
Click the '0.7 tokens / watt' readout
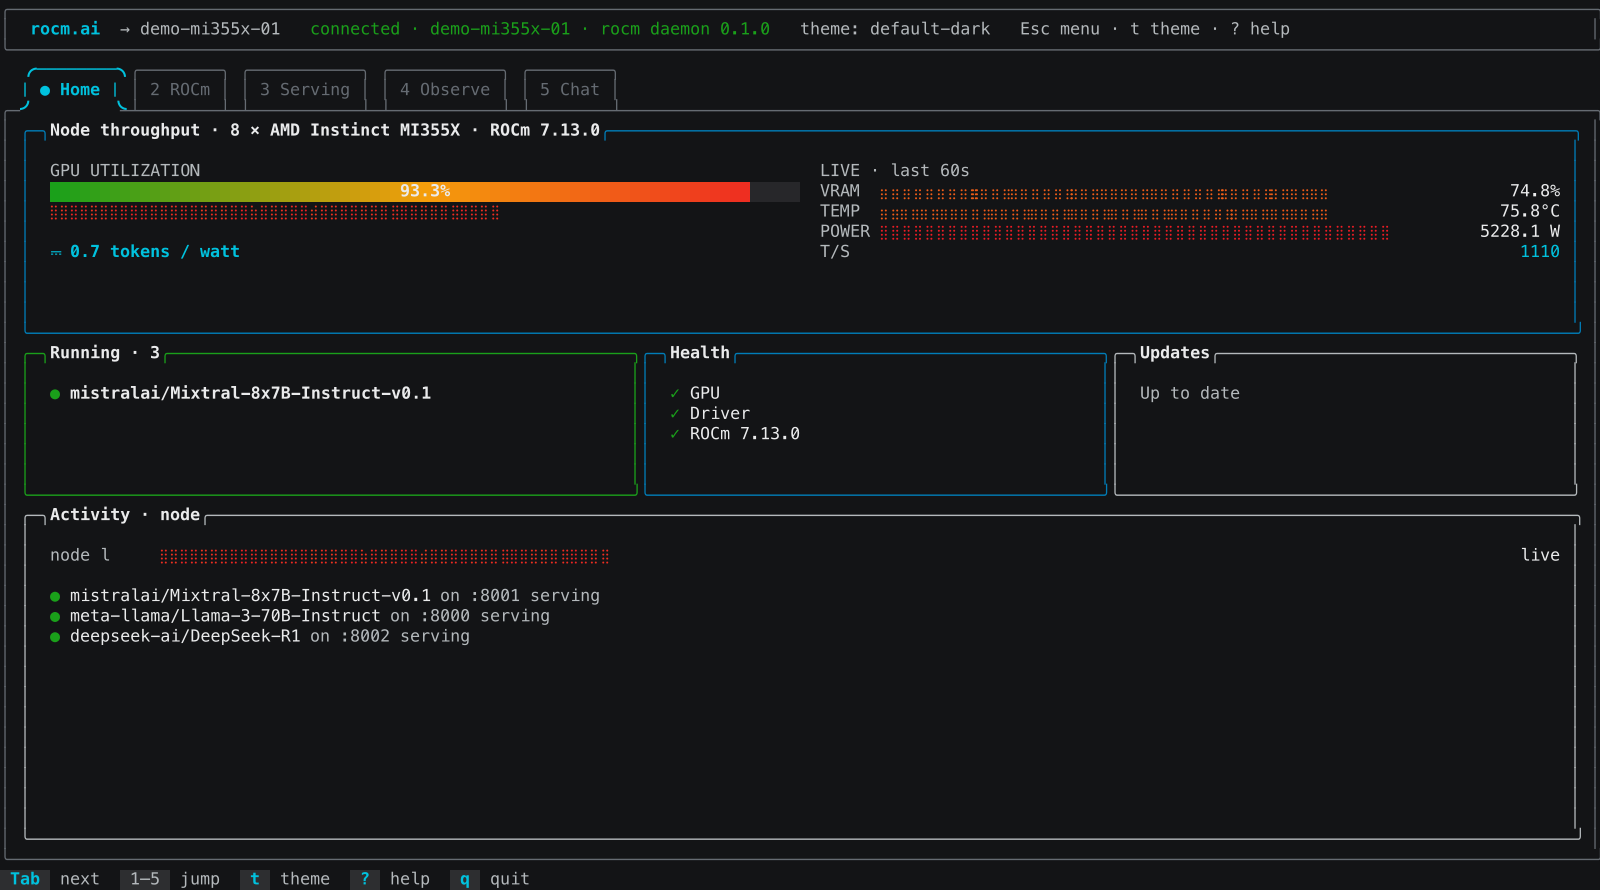tap(155, 252)
